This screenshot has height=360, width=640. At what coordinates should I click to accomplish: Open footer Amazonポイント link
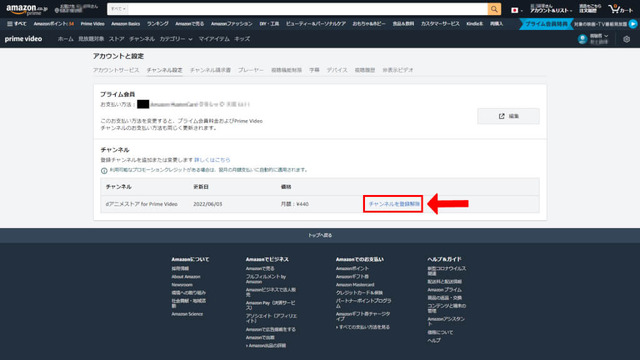352,269
